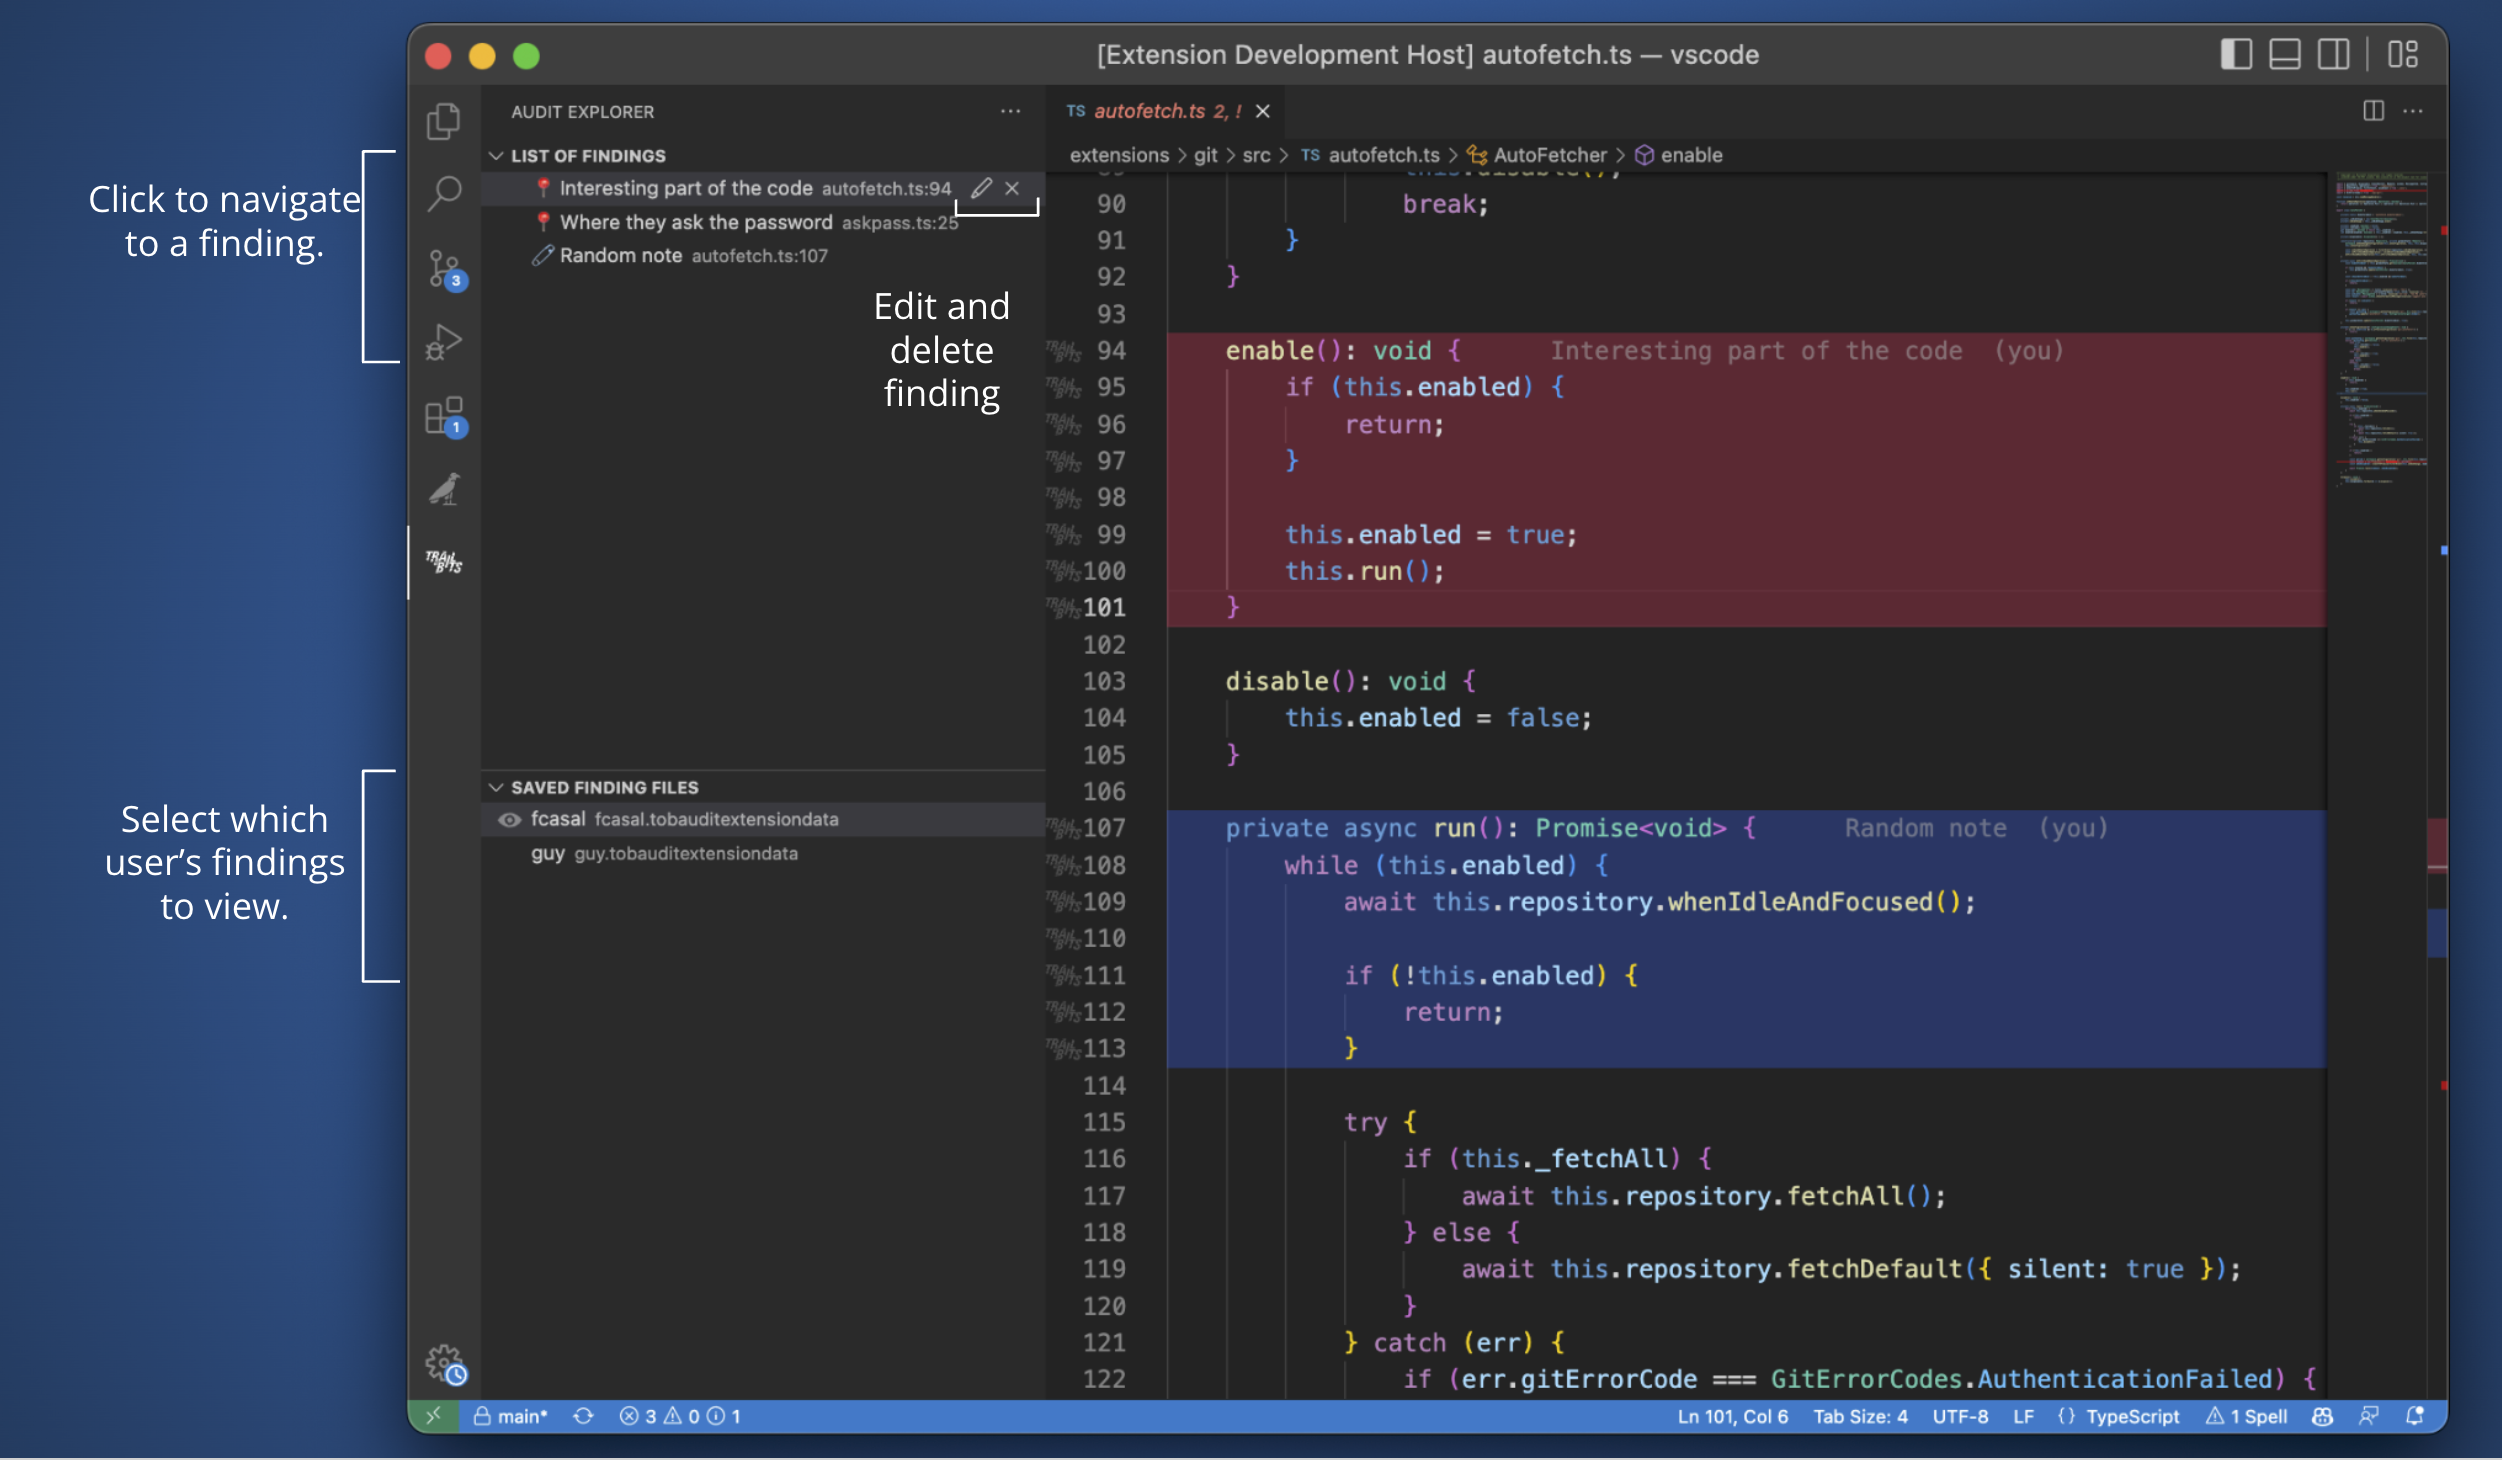
Task: Toggle the Panel layout button
Action: click(x=2285, y=54)
